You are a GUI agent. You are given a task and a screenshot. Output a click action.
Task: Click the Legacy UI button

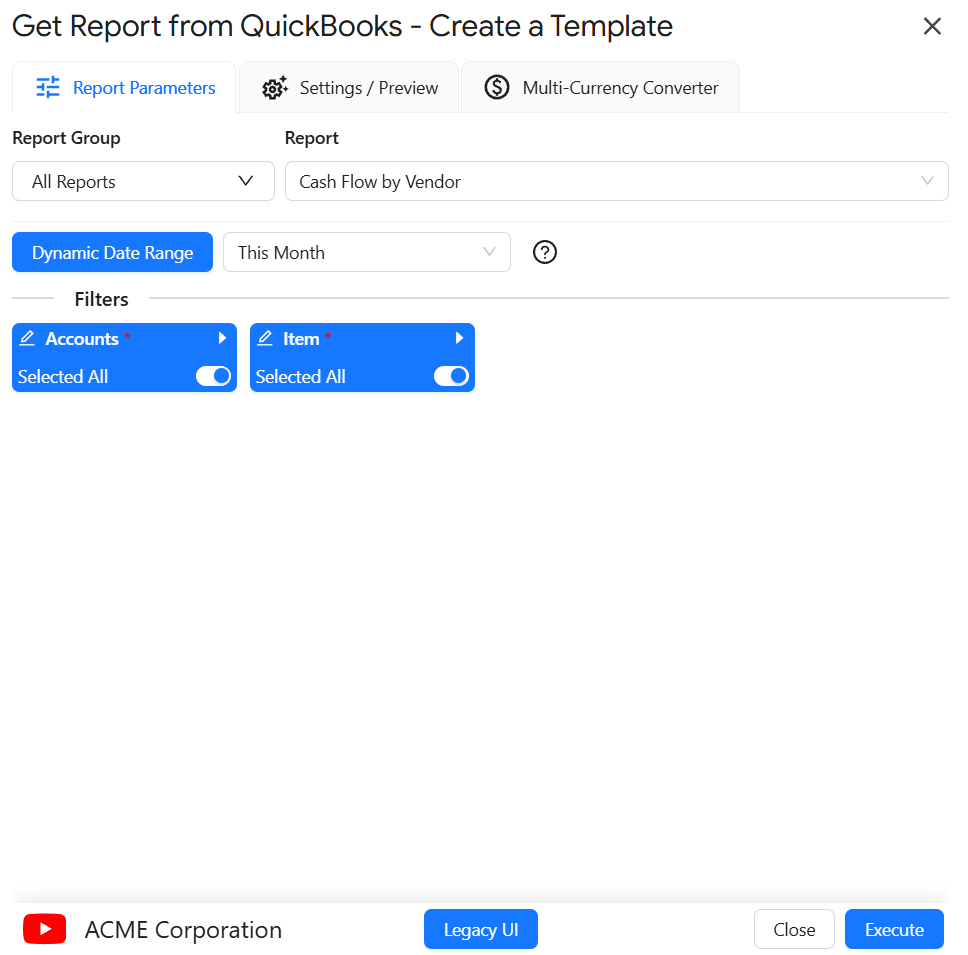(480, 929)
